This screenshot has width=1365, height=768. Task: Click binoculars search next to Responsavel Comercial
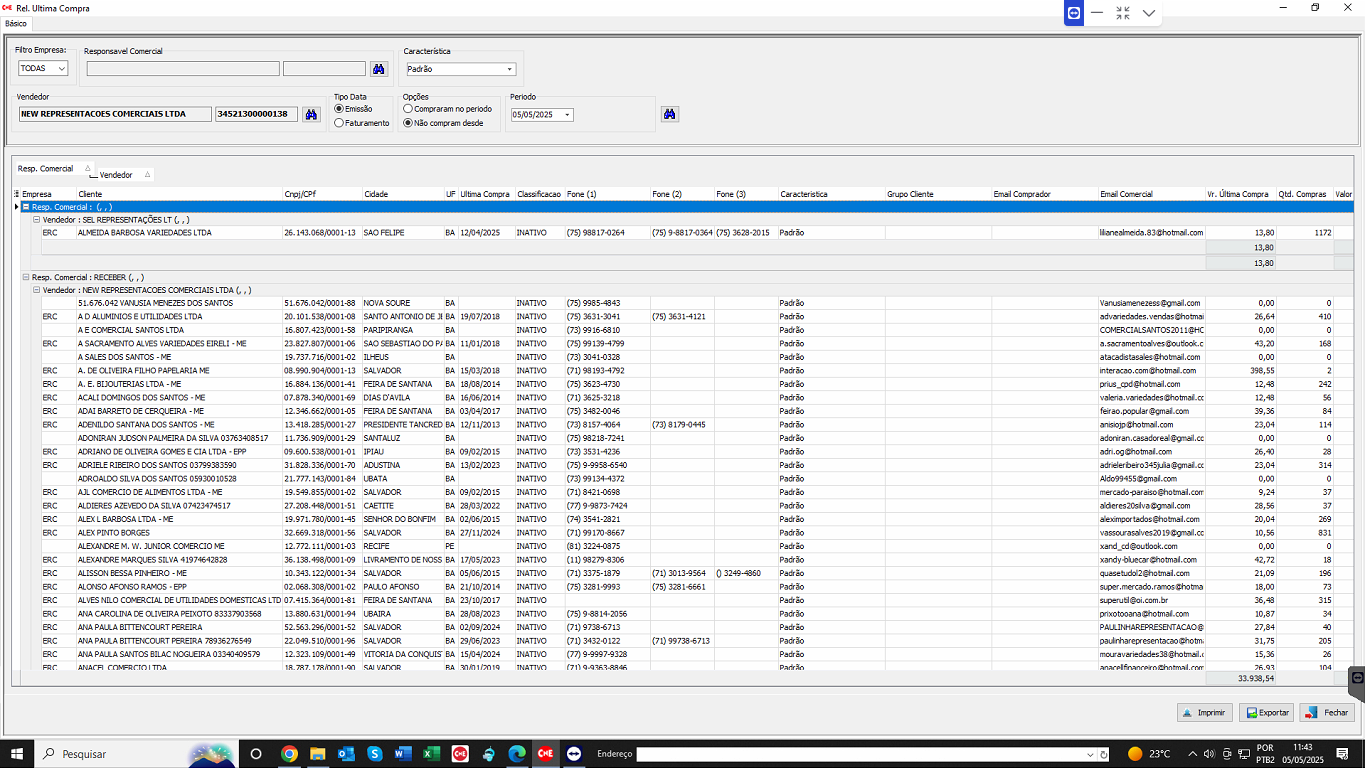(x=379, y=69)
